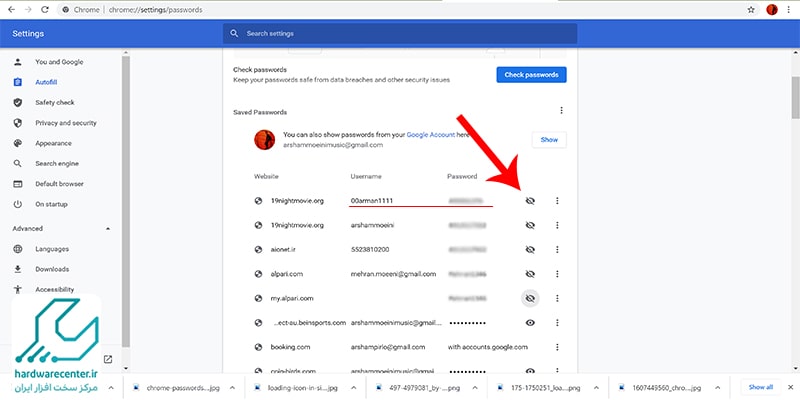Viewport: 800px width, 400px height.
Task: Open more actions for aionet.ir
Action: tap(557, 249)
